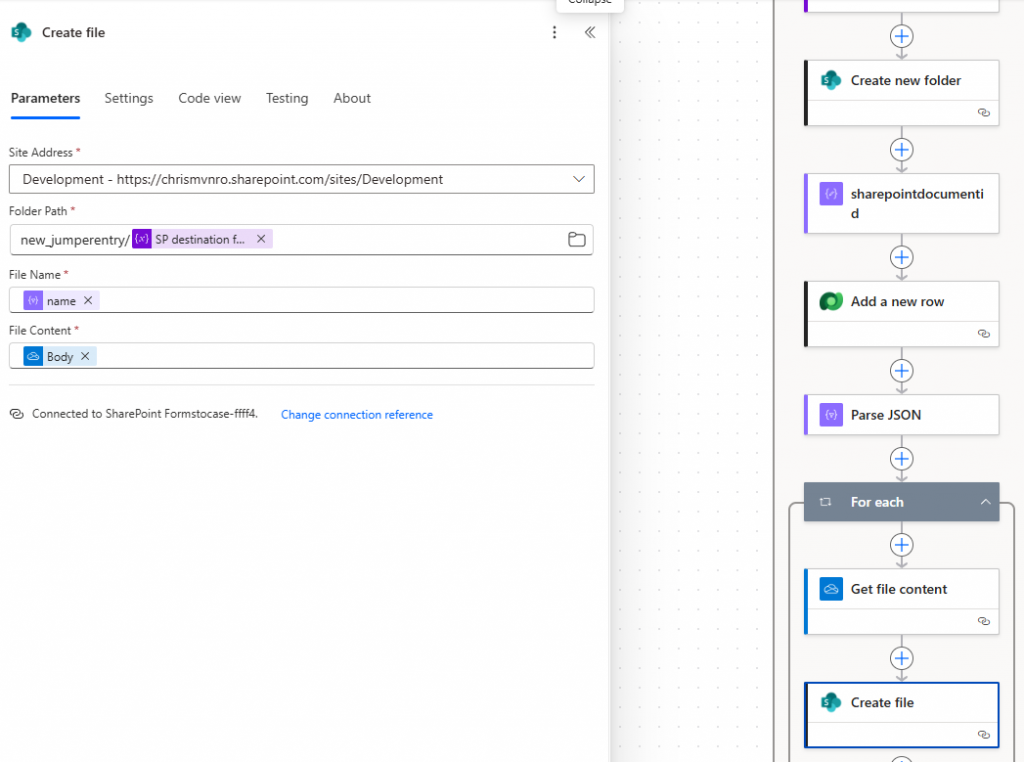Open the About tab
The image size is (1024, 762).
tap(352, 98)
